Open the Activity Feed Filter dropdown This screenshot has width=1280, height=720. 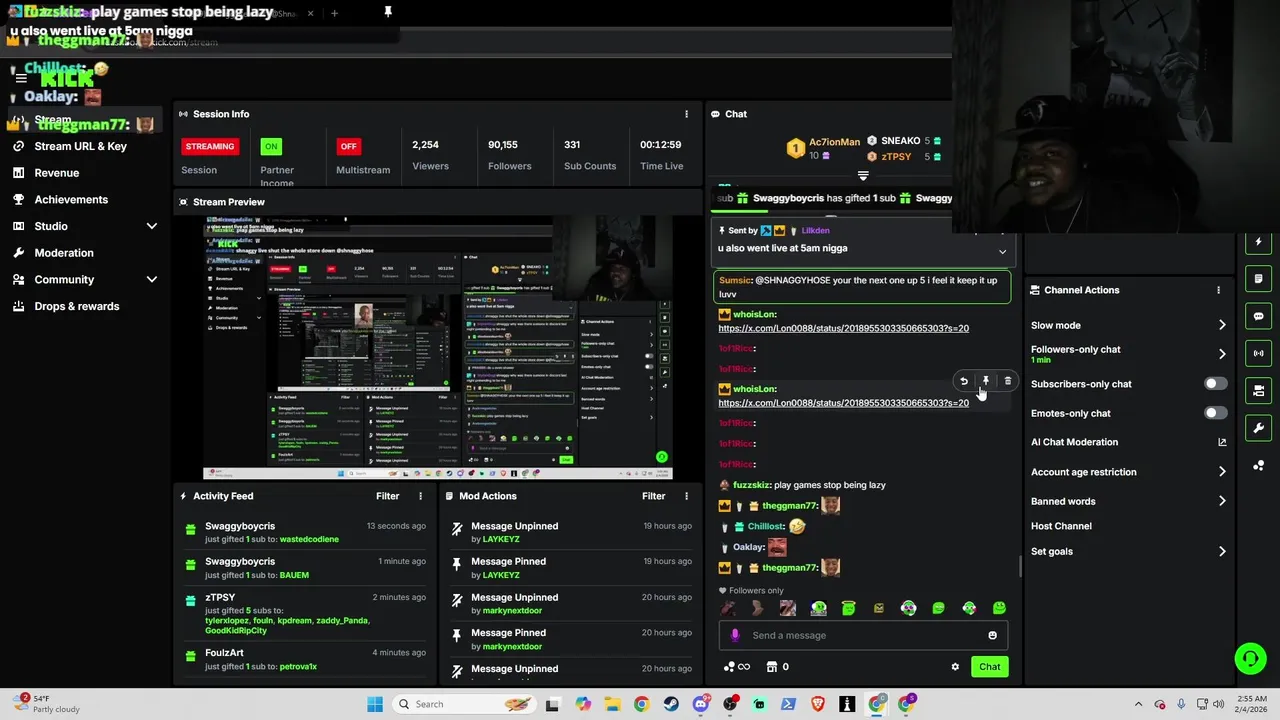(387, 496)
